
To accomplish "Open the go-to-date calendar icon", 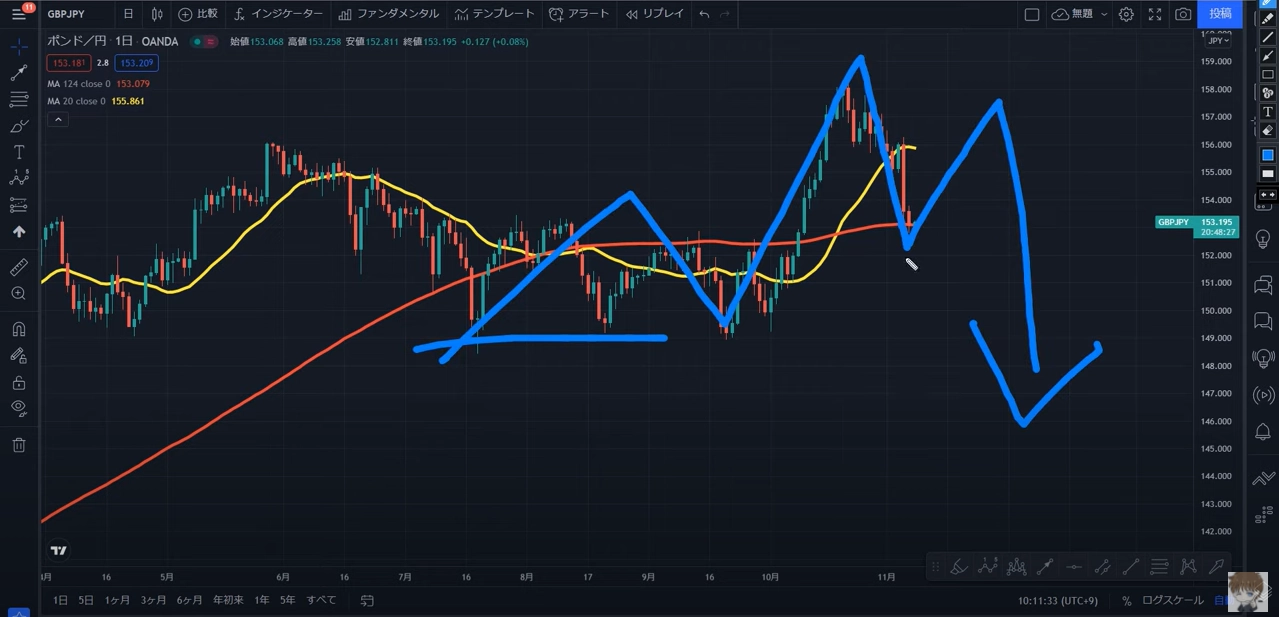I will [367, 600].
